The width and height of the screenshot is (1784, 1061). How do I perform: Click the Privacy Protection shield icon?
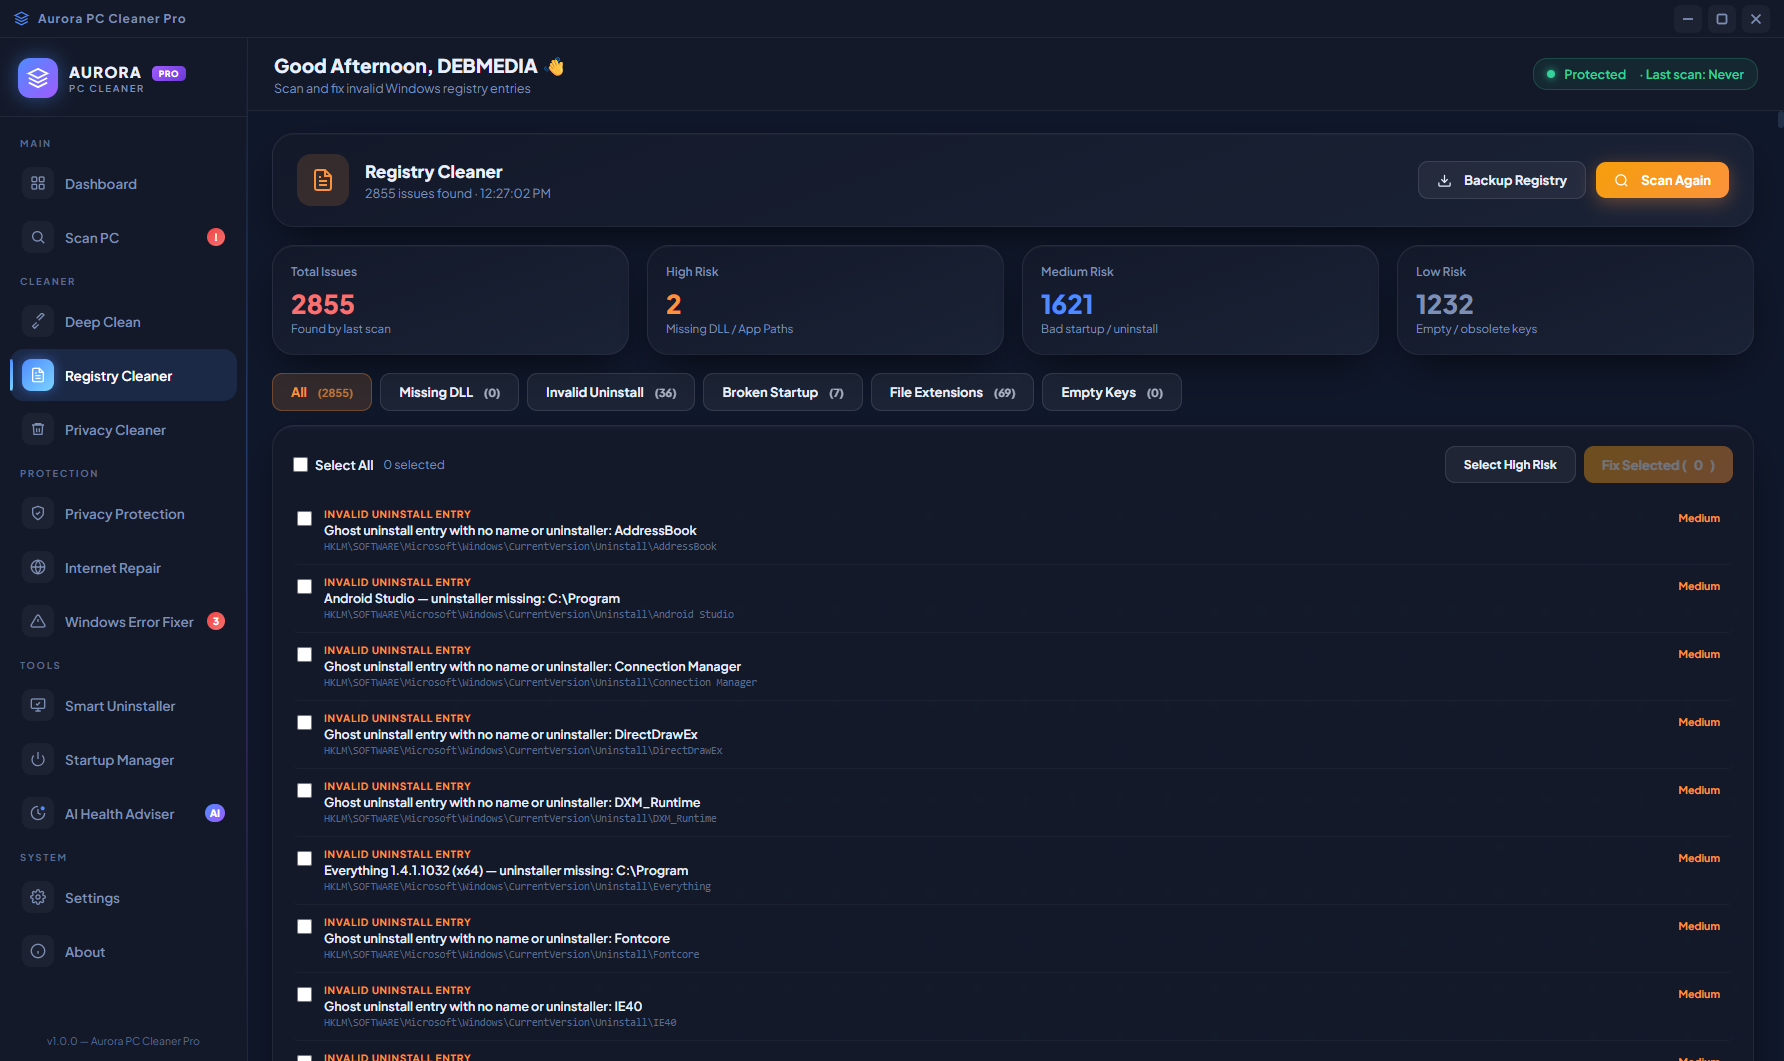tap(38, 514)
